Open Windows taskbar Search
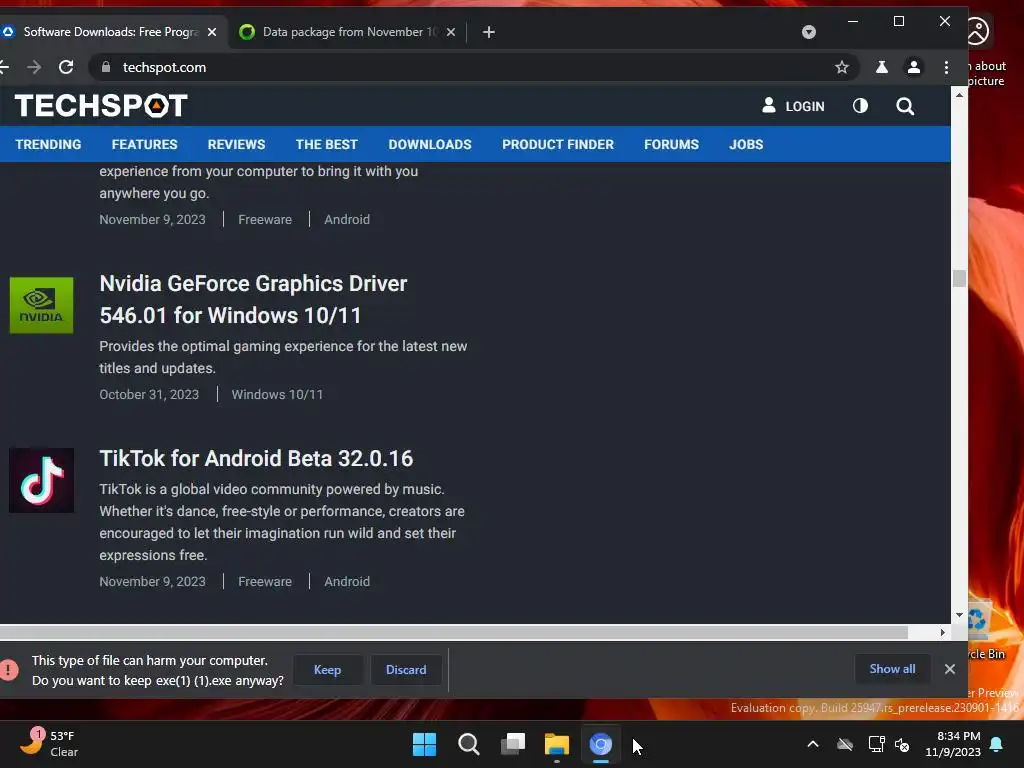 468,744
